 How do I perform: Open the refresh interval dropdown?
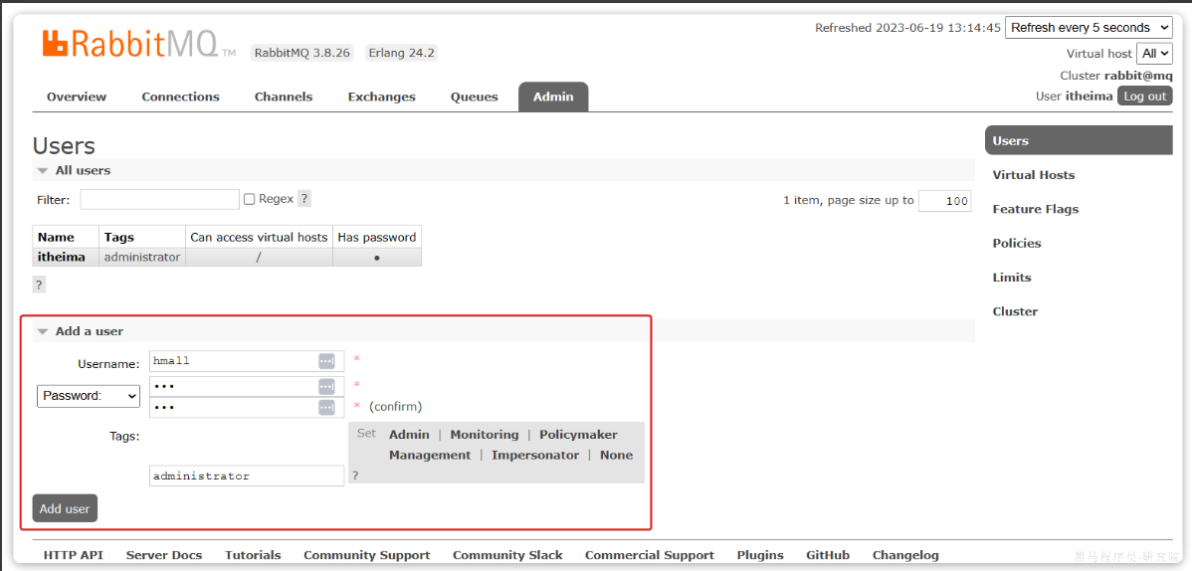pyautogui.click(x=1089, y=27)
